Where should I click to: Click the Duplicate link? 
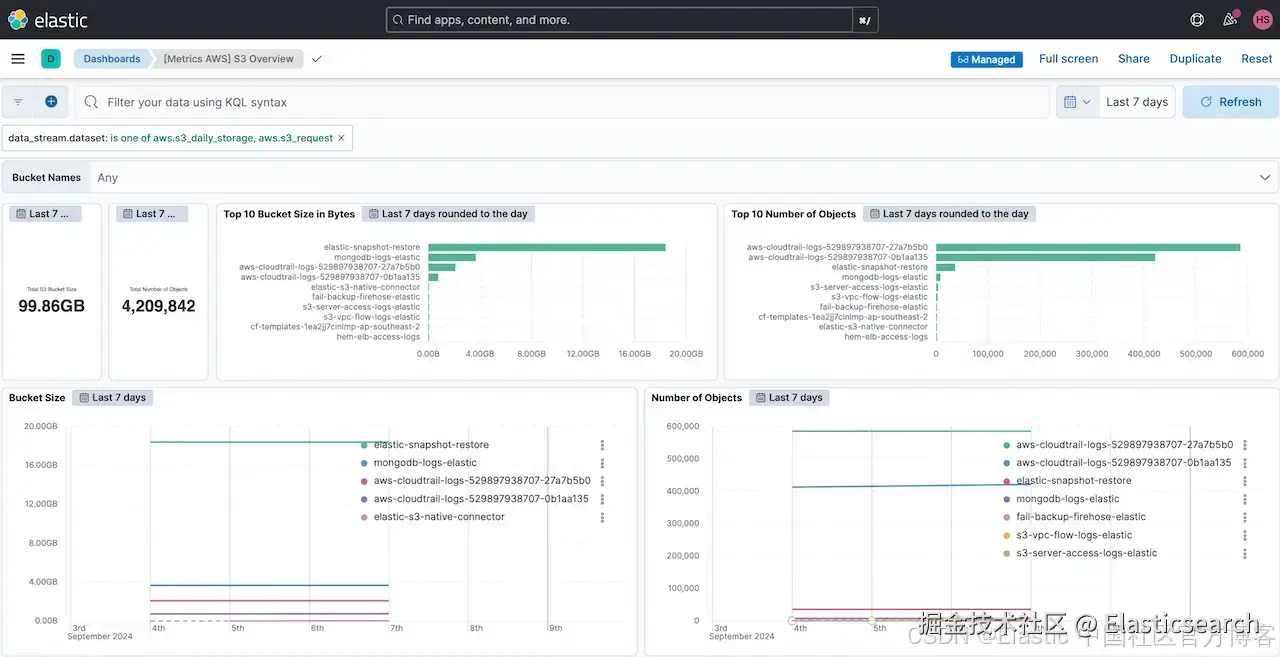pos(1195,59)
